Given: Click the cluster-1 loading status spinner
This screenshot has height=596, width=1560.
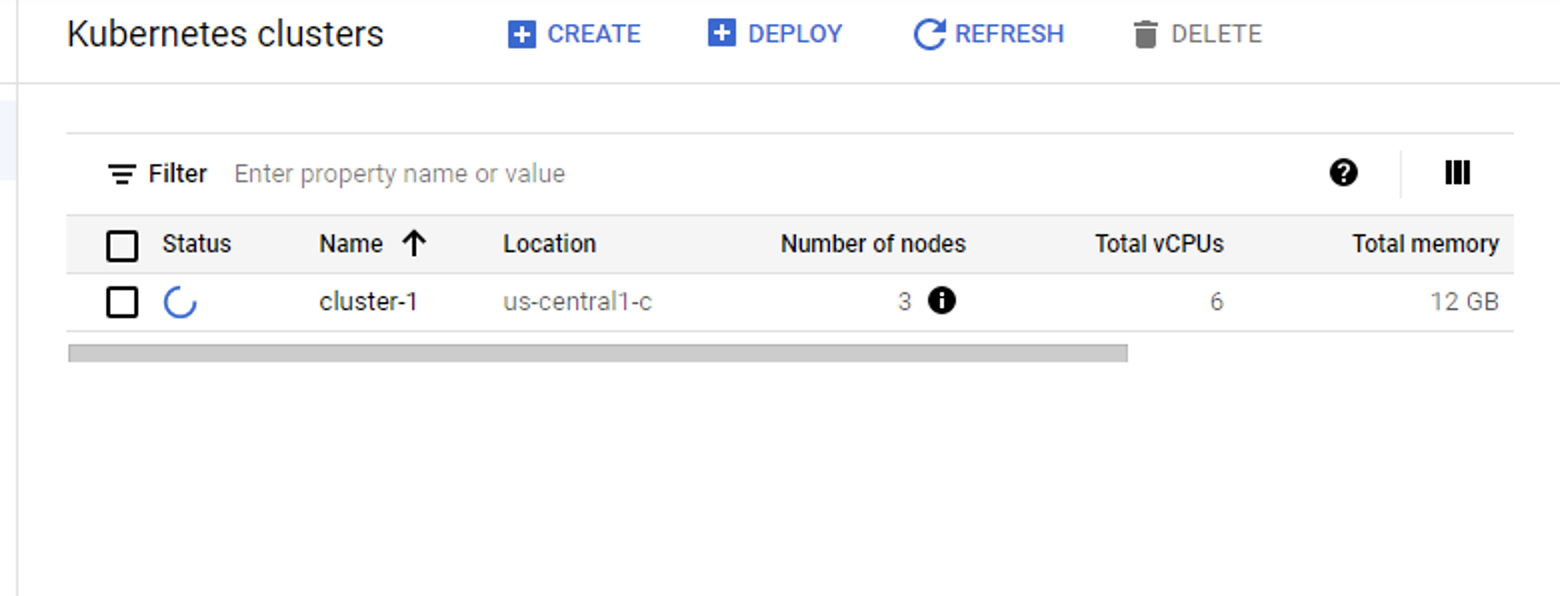Looking at the screenshot, I should (180, 302).
